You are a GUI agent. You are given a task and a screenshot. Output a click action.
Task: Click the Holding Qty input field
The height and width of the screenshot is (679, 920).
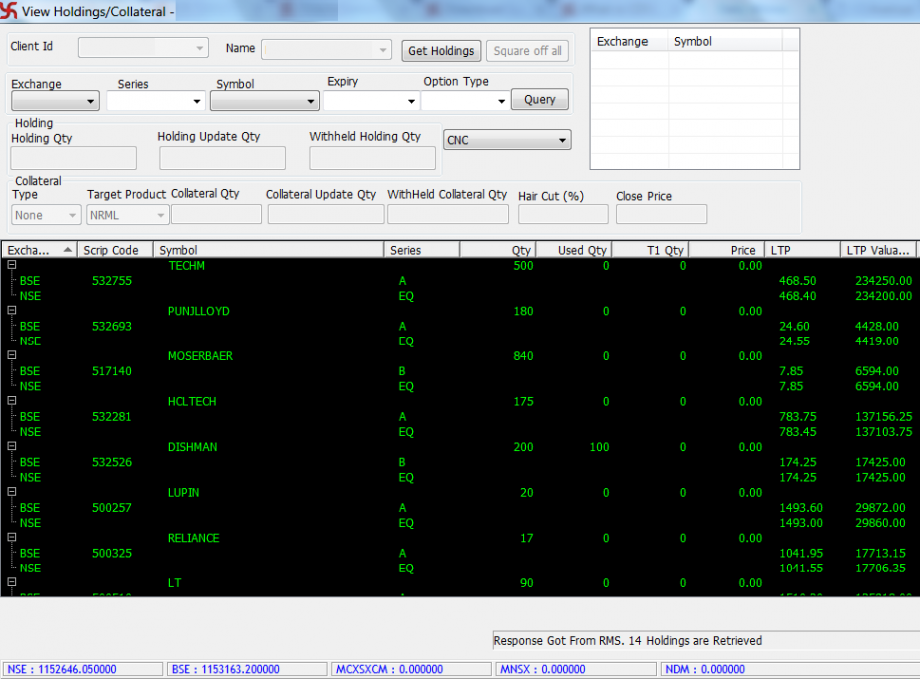[x=73, y=158]
